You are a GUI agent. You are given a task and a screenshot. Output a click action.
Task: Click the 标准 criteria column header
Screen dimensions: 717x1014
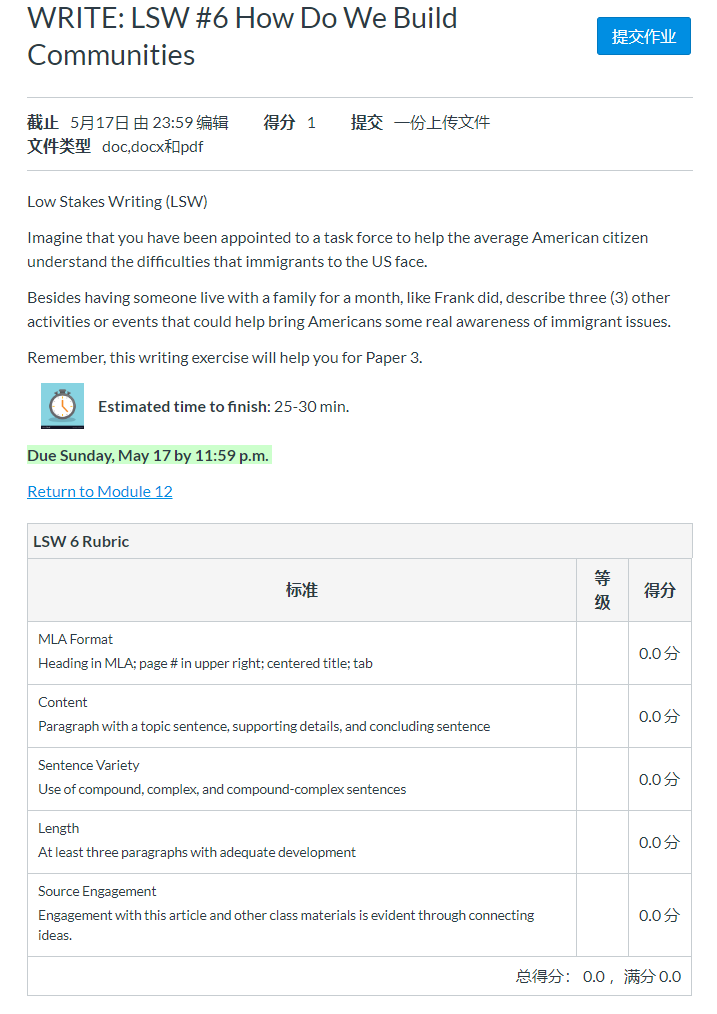(302, 590)
